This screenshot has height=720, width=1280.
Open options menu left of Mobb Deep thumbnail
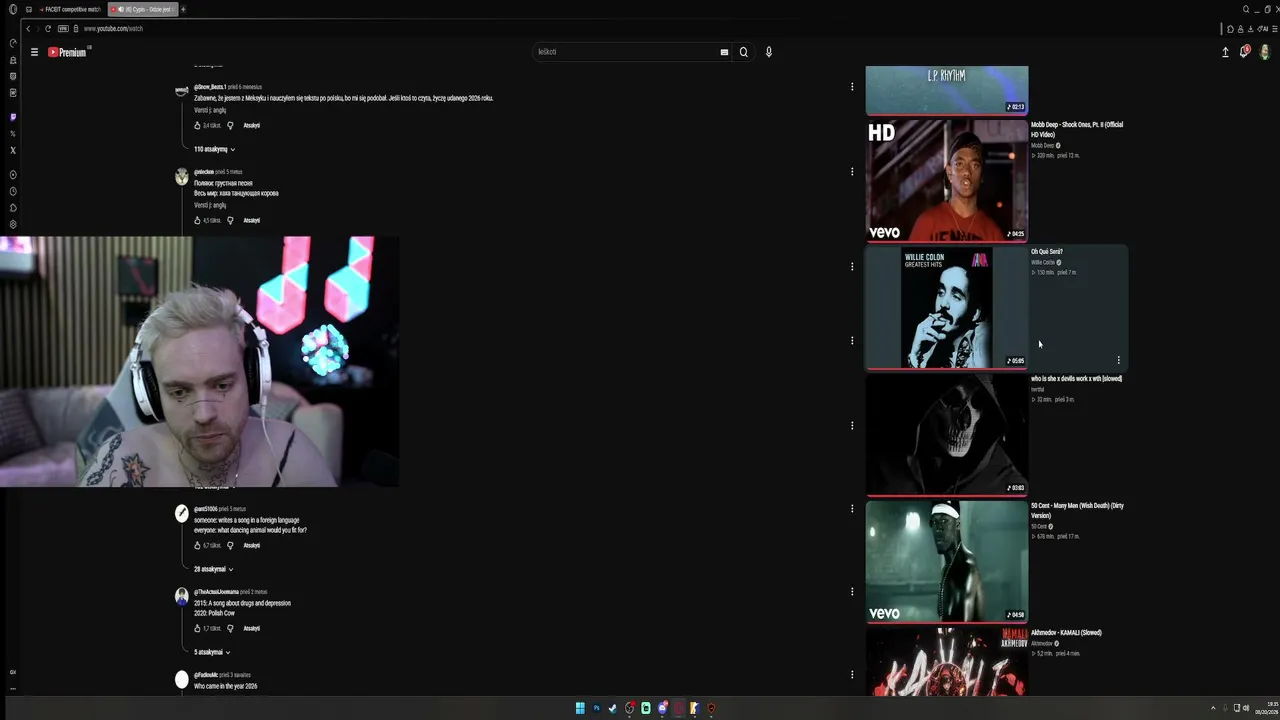pos(852,171)
